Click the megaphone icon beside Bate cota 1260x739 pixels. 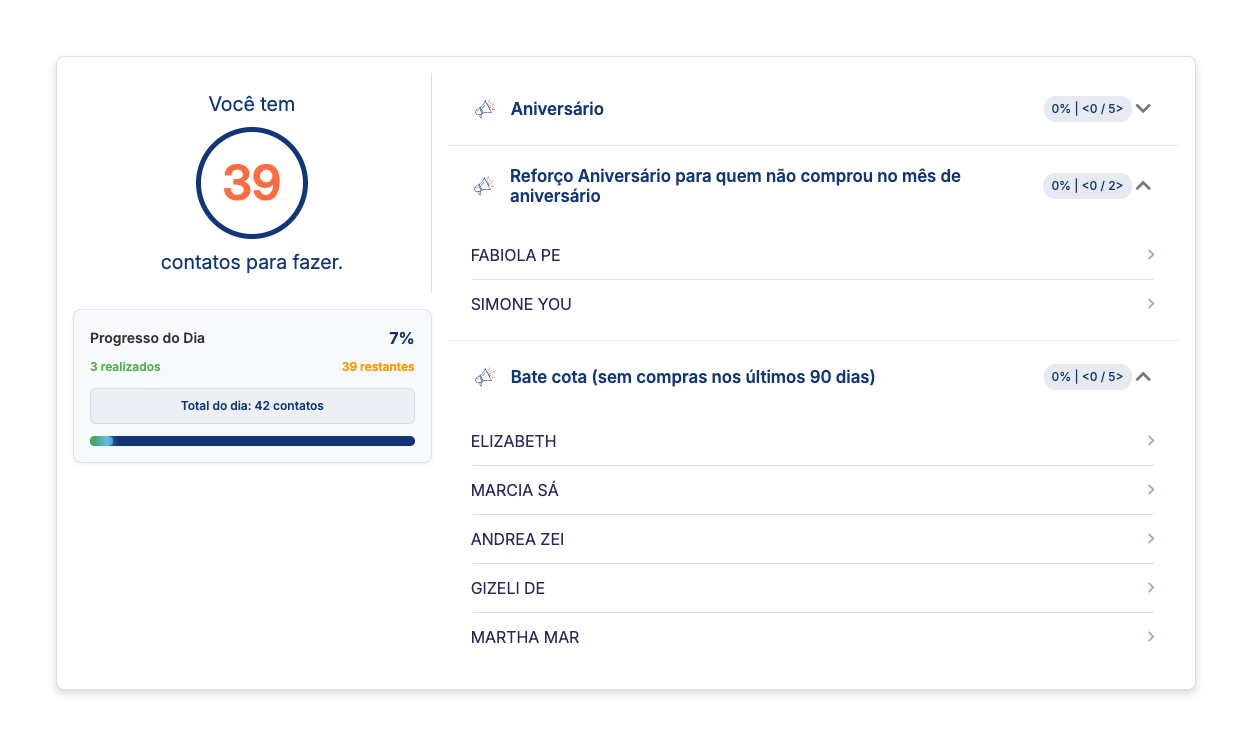click(485, 377)
